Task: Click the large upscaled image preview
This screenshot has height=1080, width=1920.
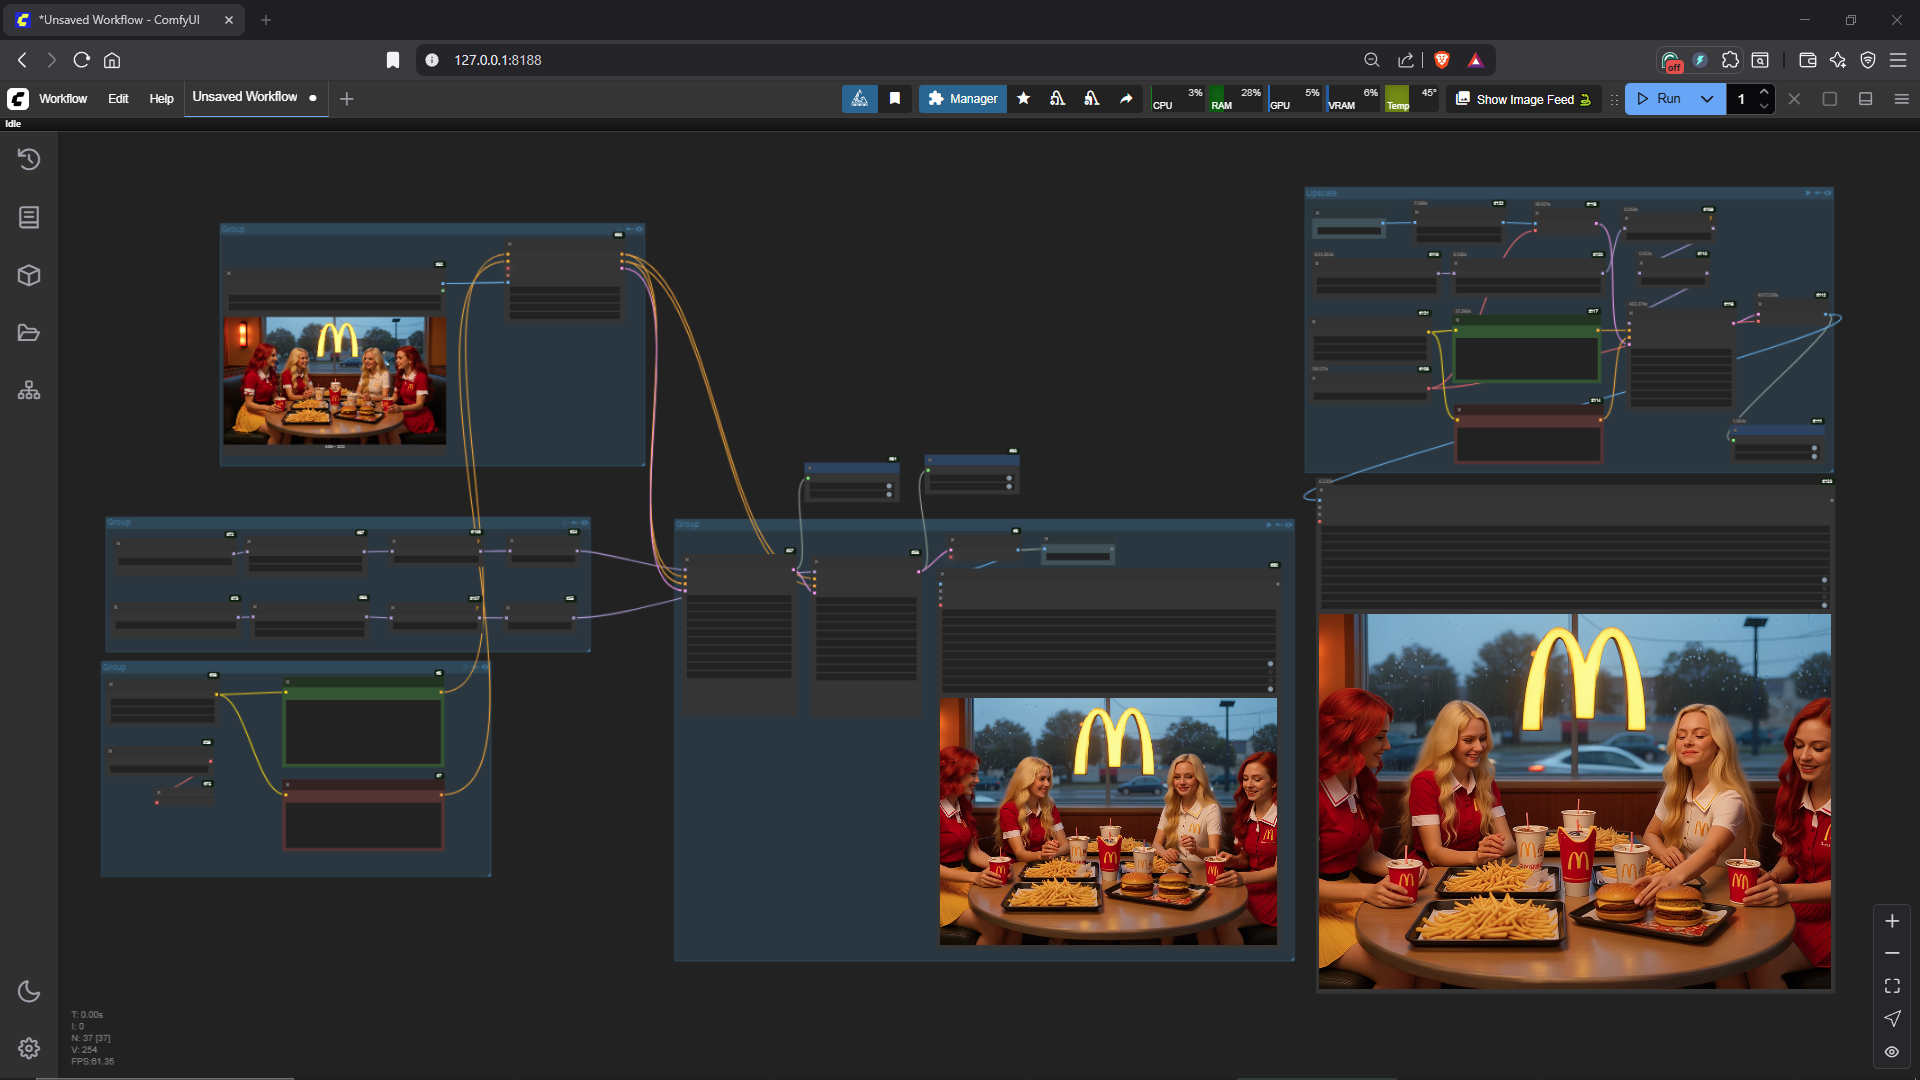Action: click(x=1574, y=802)
